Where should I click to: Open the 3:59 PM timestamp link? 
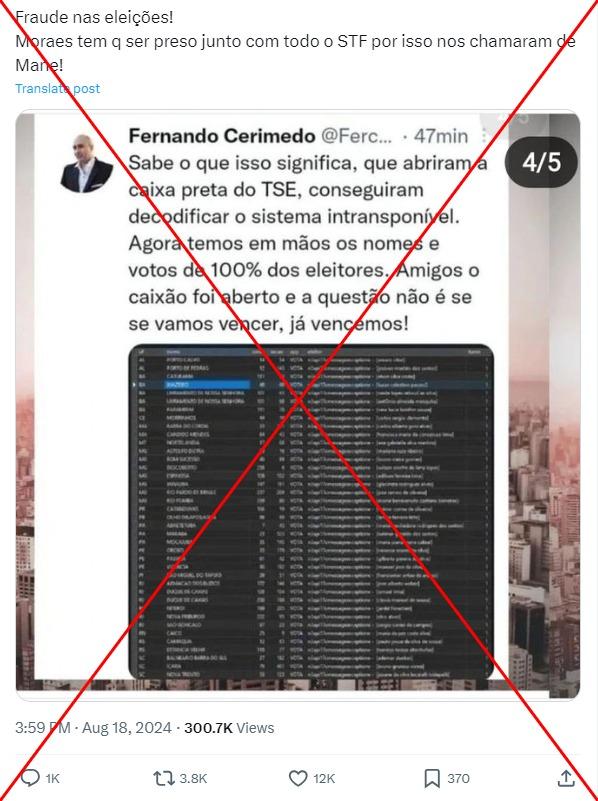click(43, 727)
